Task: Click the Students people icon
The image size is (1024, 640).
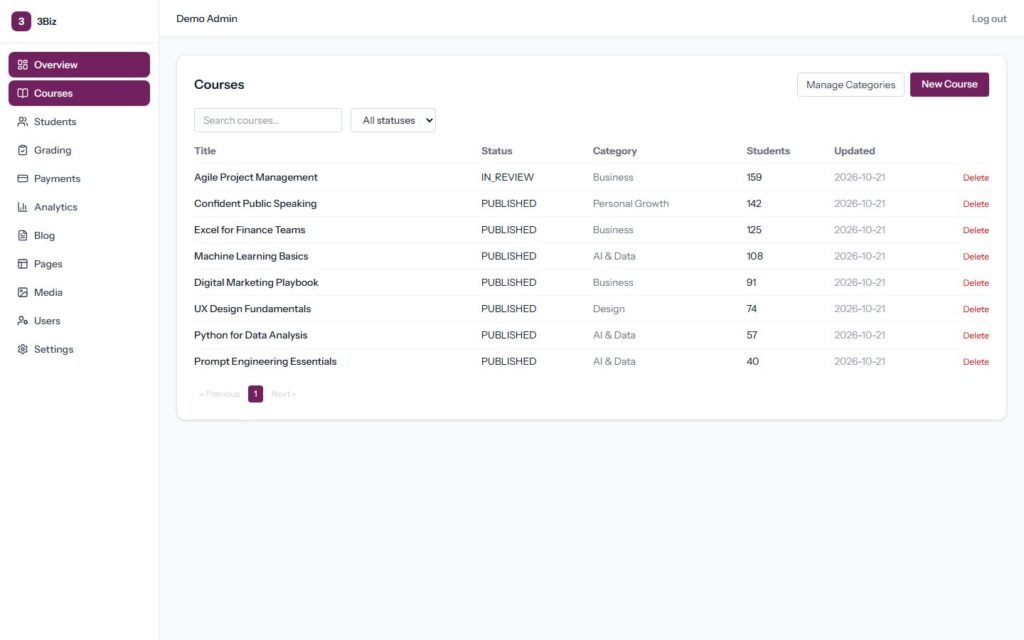Action: (x=23, y=121)
